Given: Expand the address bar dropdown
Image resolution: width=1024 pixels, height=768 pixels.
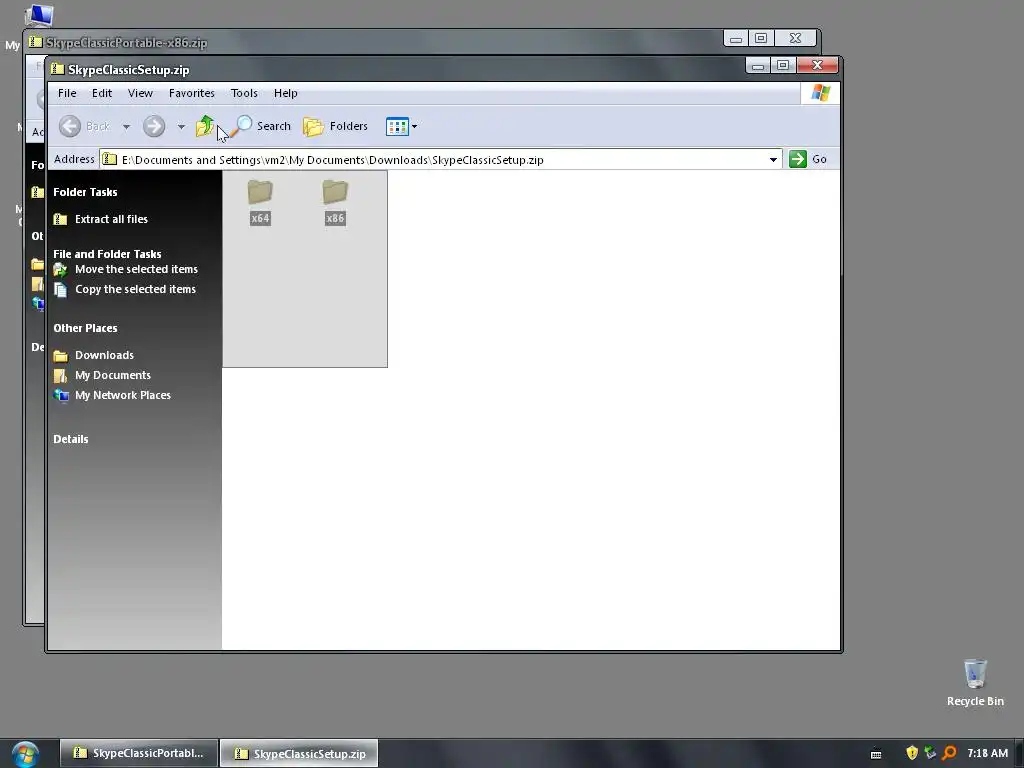Looking at the screenshot, I should coord(773,159).
